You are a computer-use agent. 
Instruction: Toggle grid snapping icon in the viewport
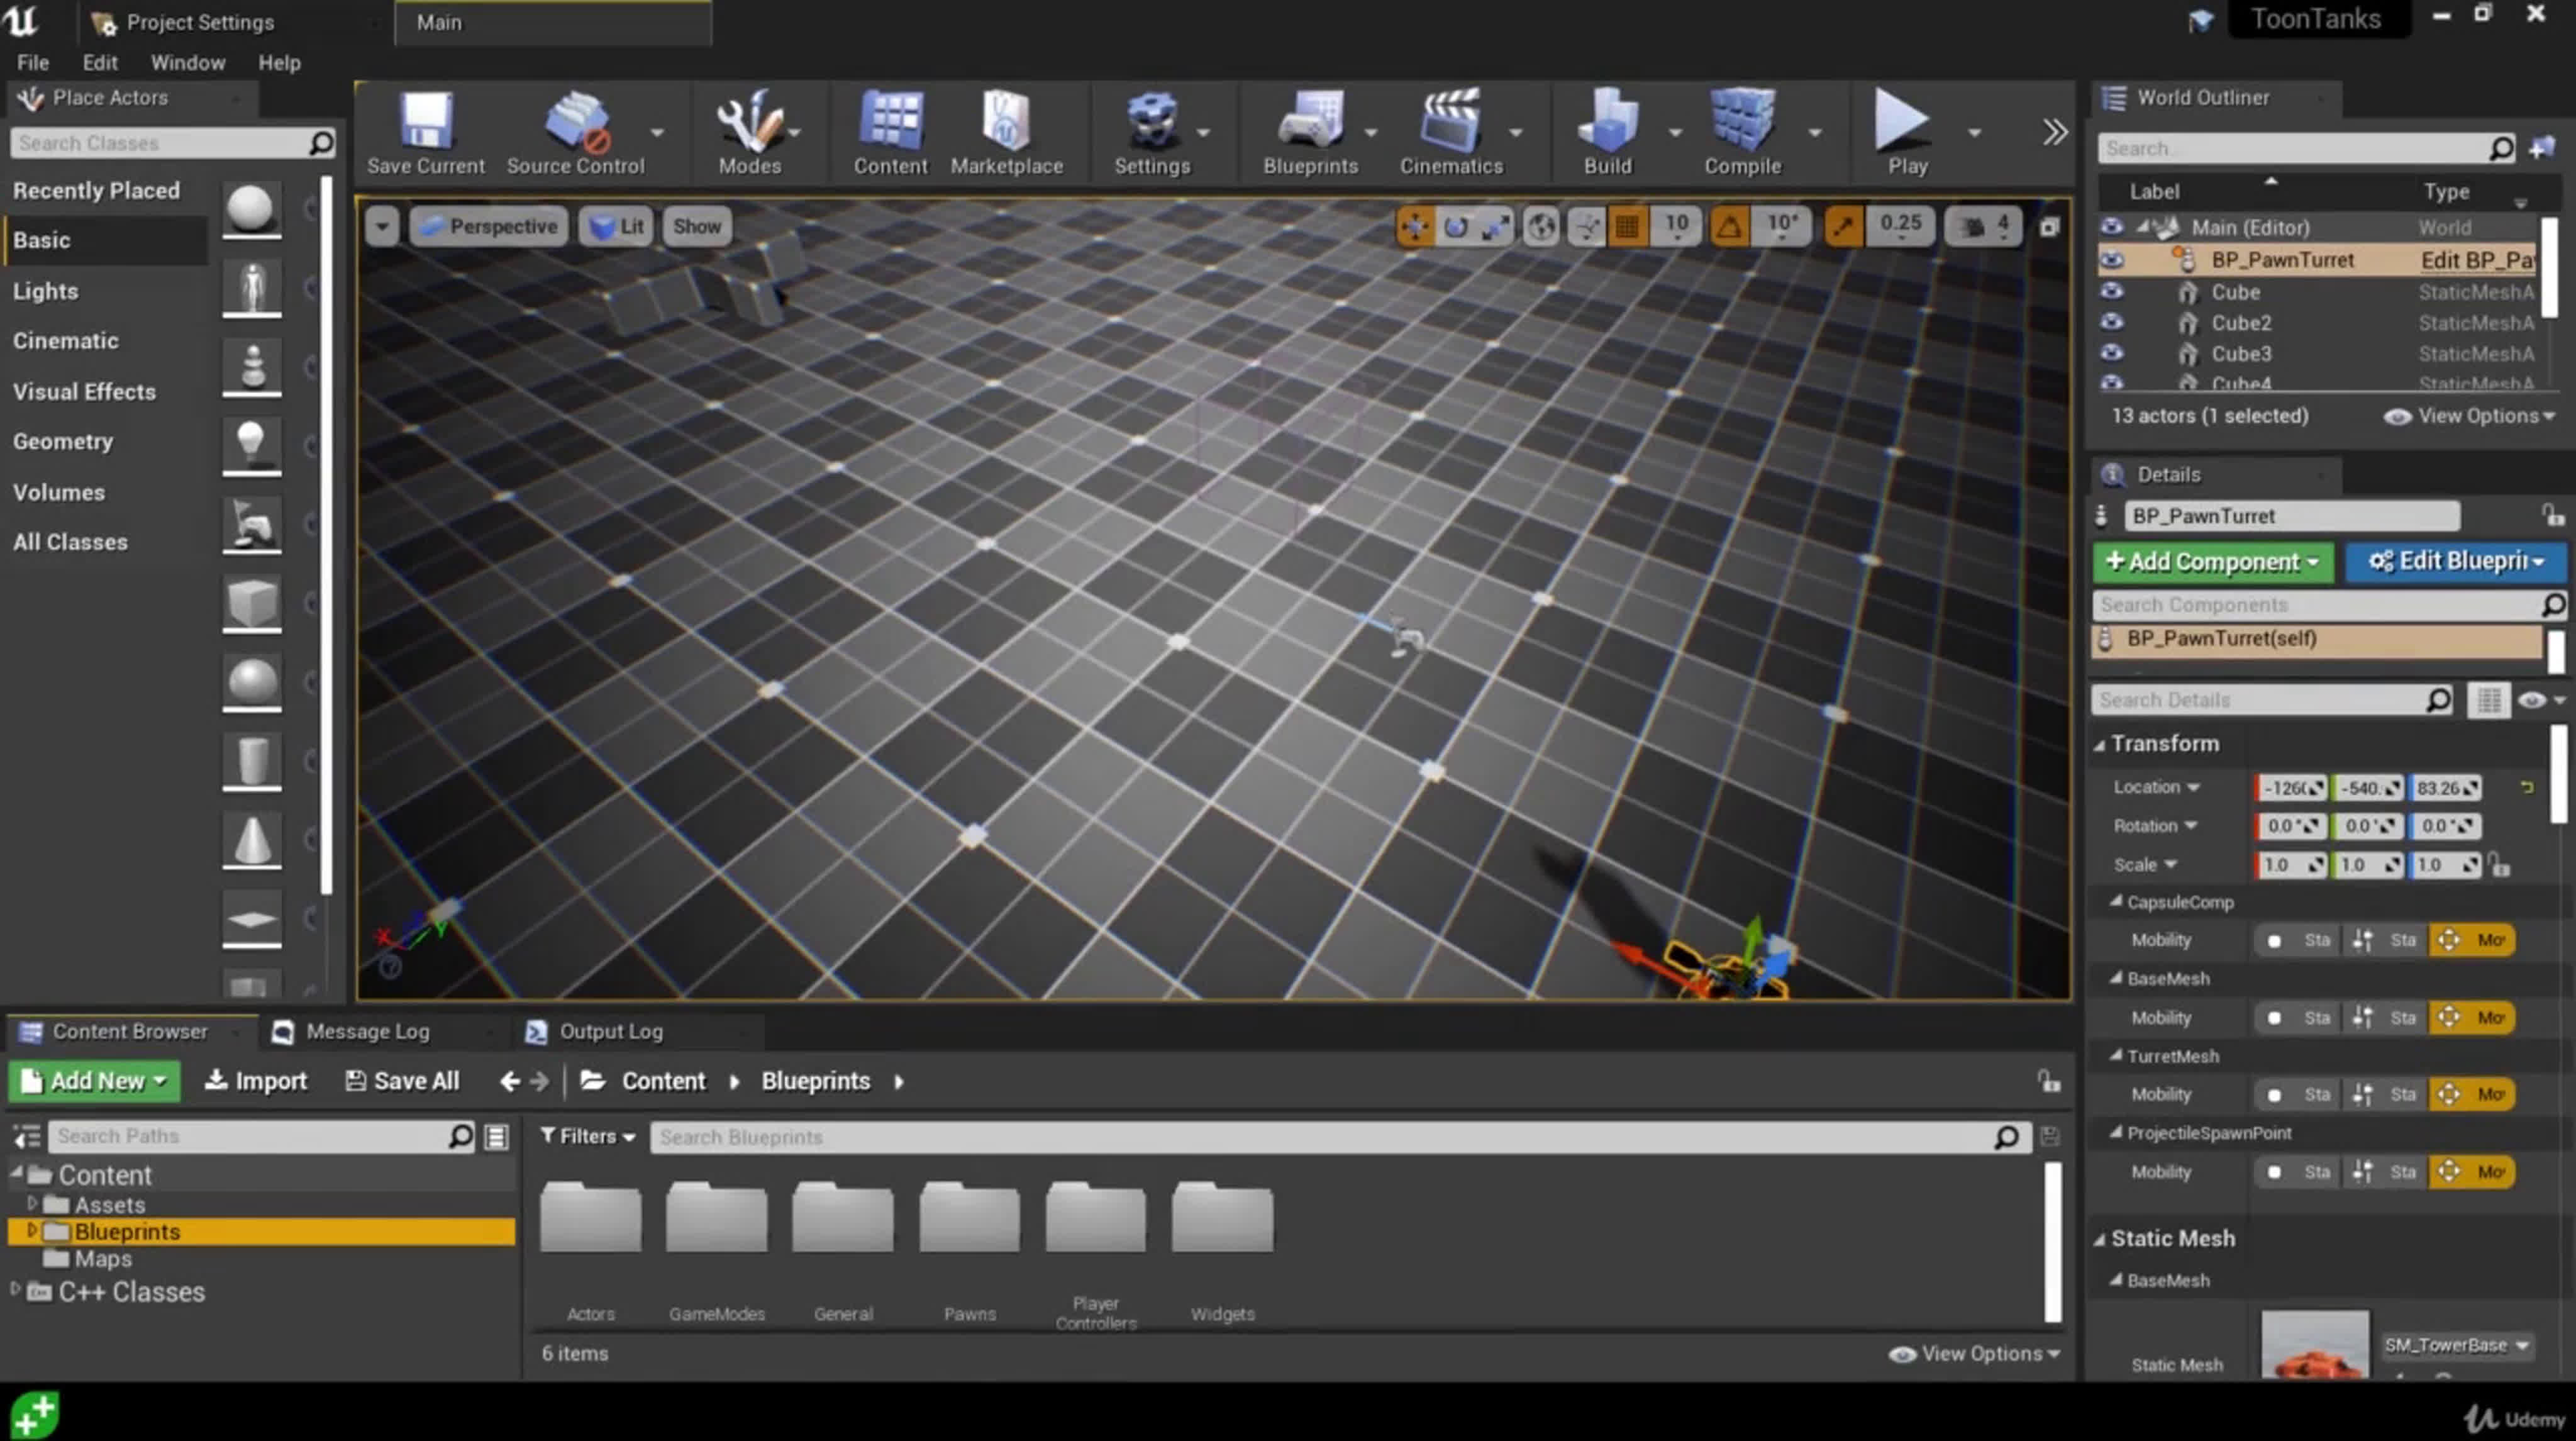[x=1627, y=227]
